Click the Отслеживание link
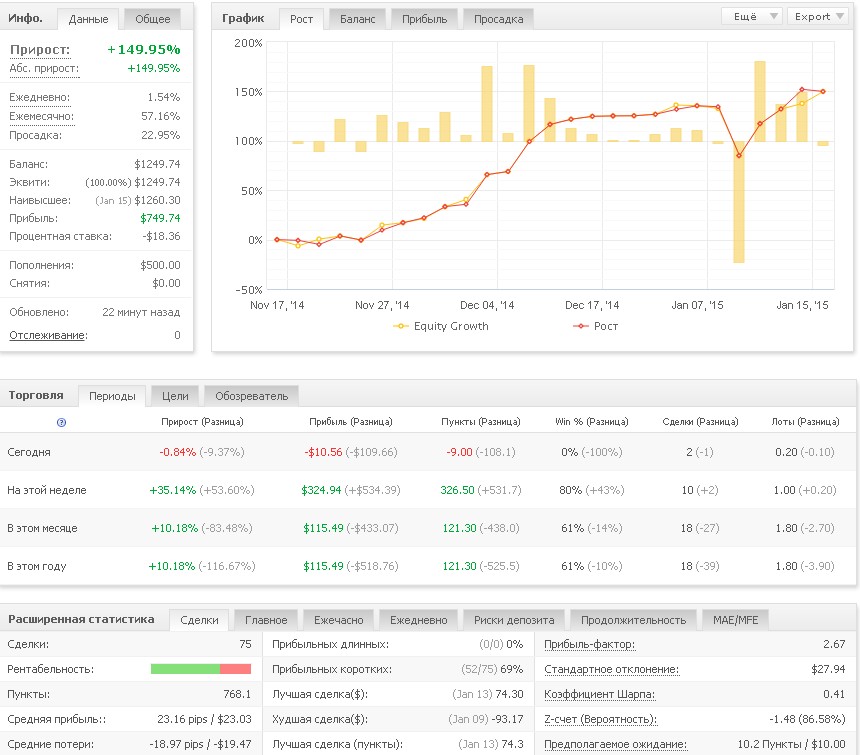 pos(47,335)
